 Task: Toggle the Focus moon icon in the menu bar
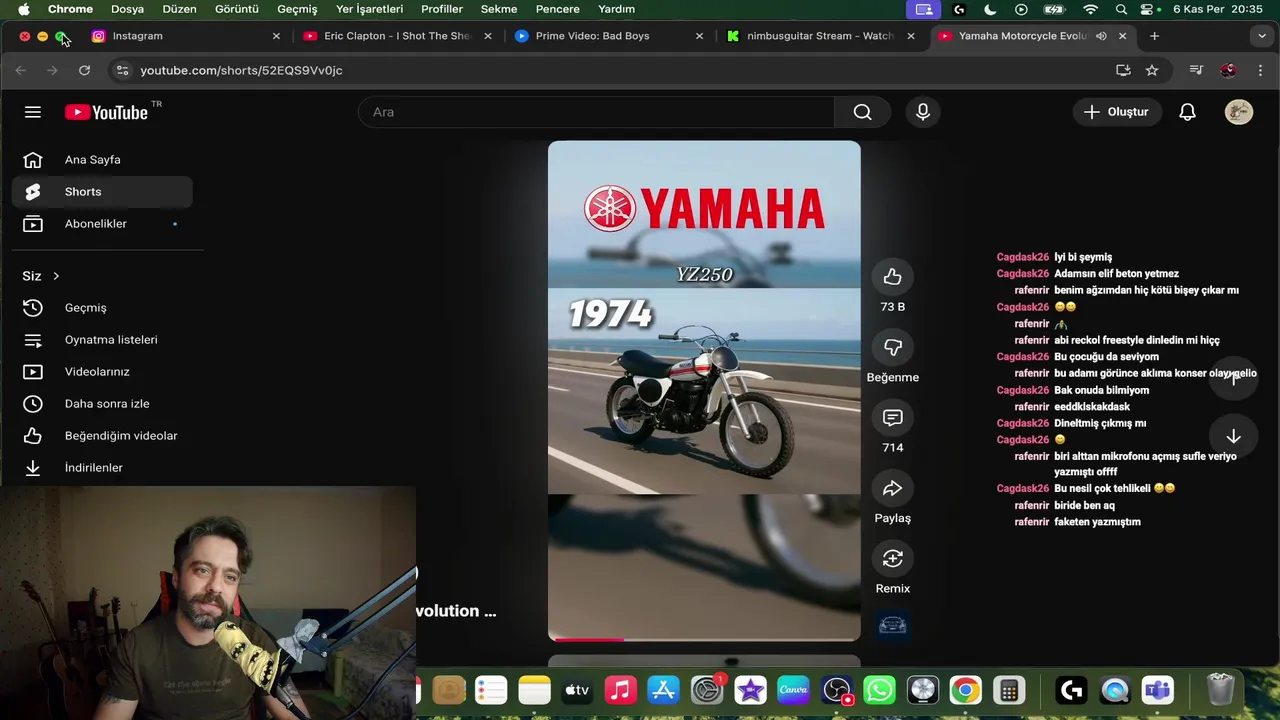coord(990,9)
